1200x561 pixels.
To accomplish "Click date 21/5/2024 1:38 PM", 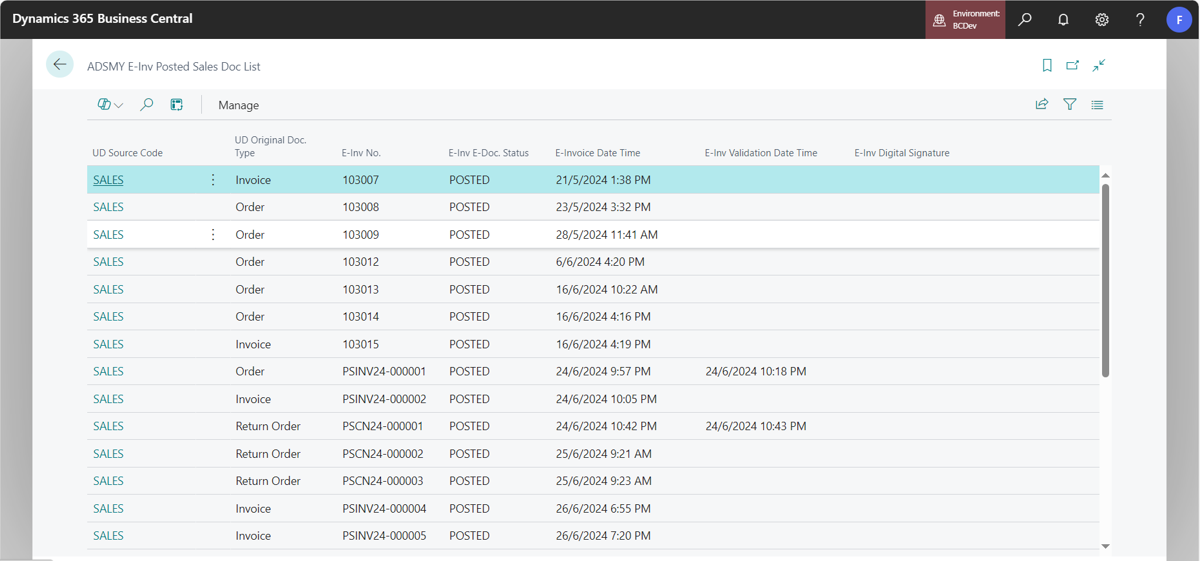I will click(x=603, y=180).
